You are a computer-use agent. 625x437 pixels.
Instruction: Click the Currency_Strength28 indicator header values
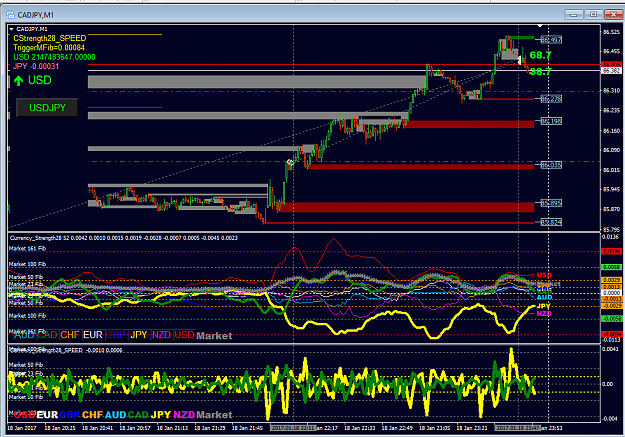[124, 238]
